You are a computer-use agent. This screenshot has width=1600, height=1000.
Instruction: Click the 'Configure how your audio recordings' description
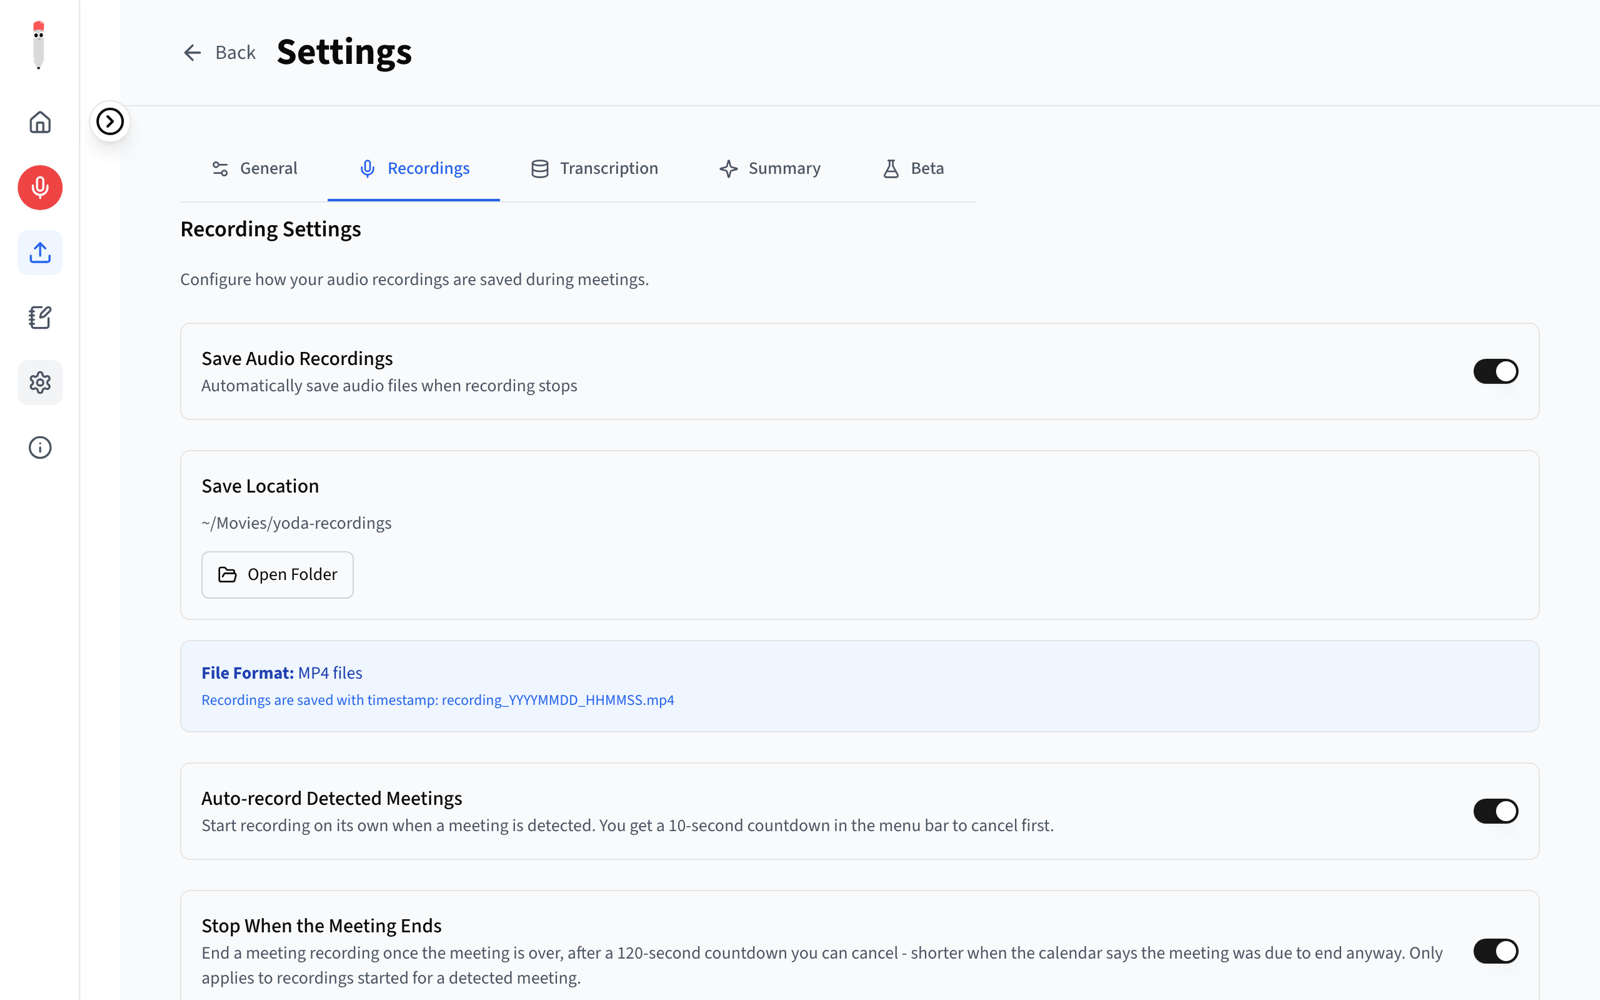click(414, 279)
